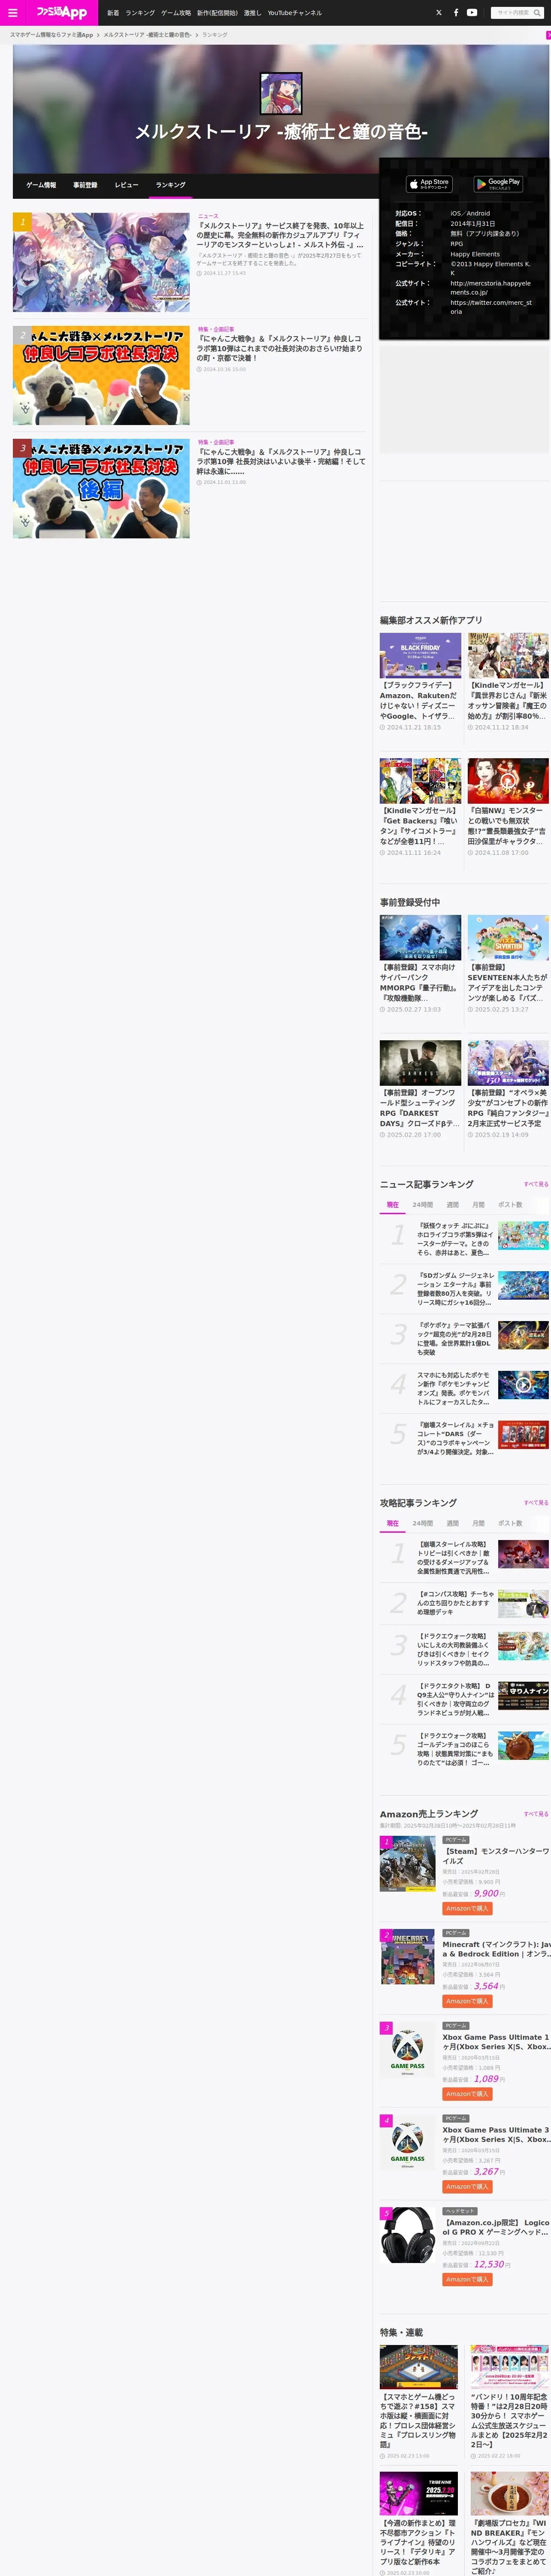Select the ランキング tab under the title
The height and width of the screenshot is (2576, 551).
pos(170,185)
